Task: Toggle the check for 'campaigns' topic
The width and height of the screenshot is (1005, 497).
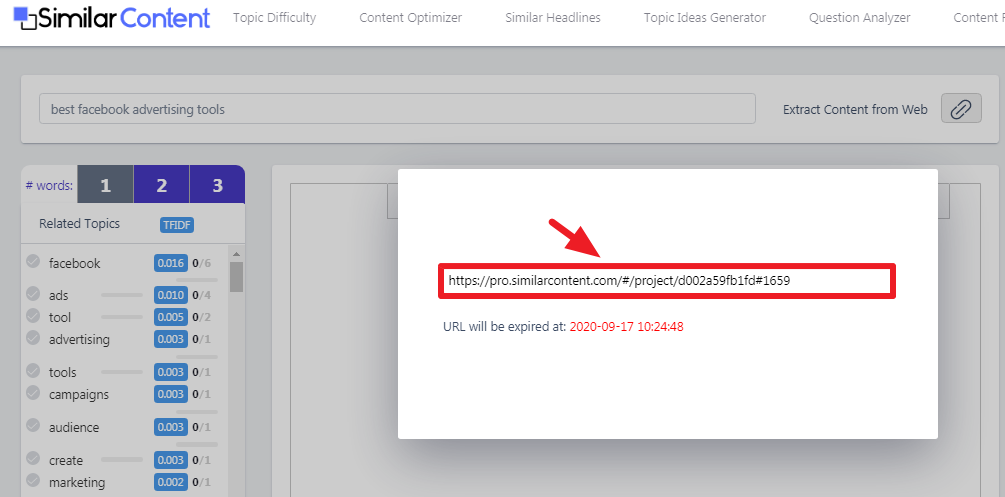Action: 33,392
